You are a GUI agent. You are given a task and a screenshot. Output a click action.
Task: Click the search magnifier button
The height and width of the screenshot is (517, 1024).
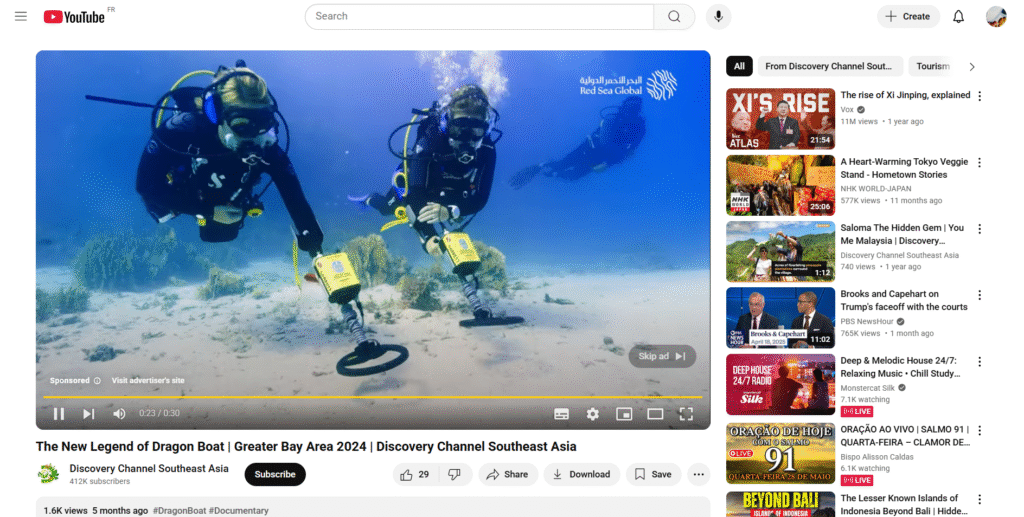pyautogui.click(x=674, y=16)
